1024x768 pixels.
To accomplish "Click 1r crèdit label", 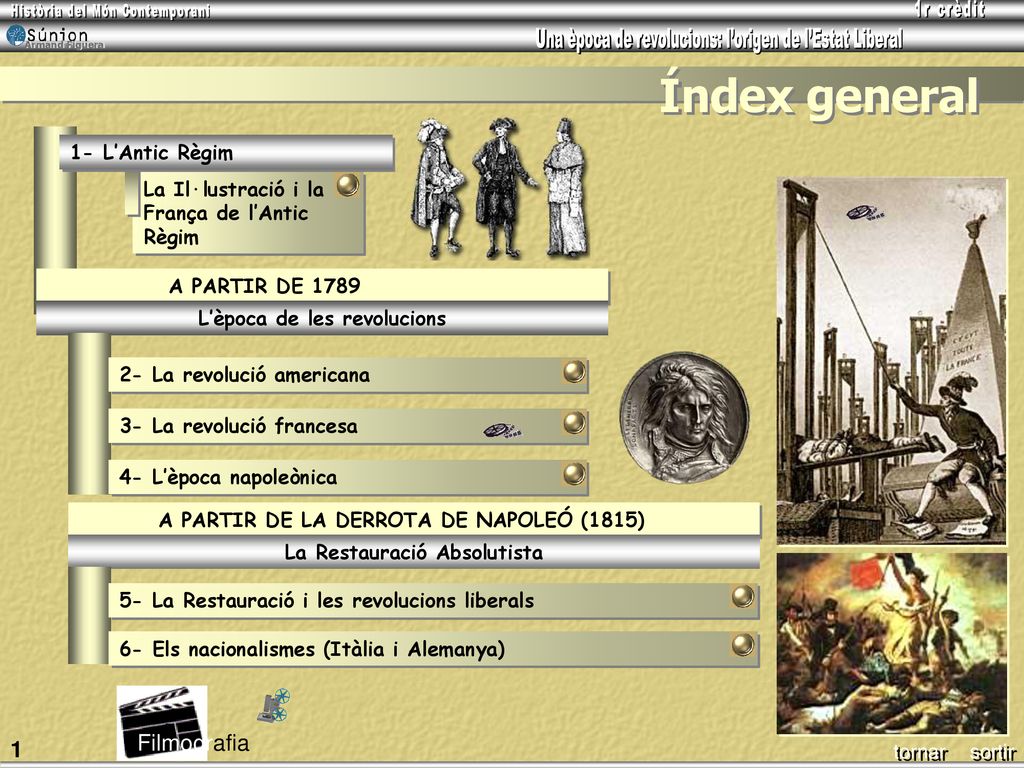I will [950, 10].
